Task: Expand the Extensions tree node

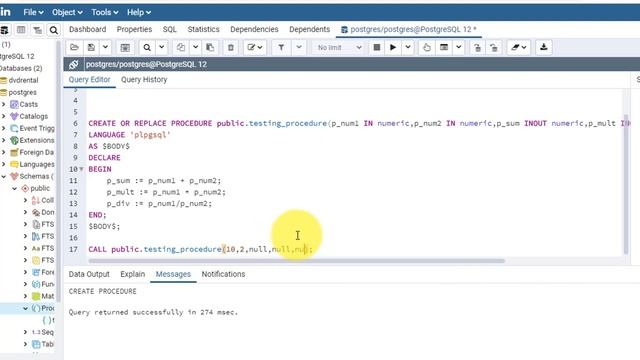Action: click(x=4, y=140)
